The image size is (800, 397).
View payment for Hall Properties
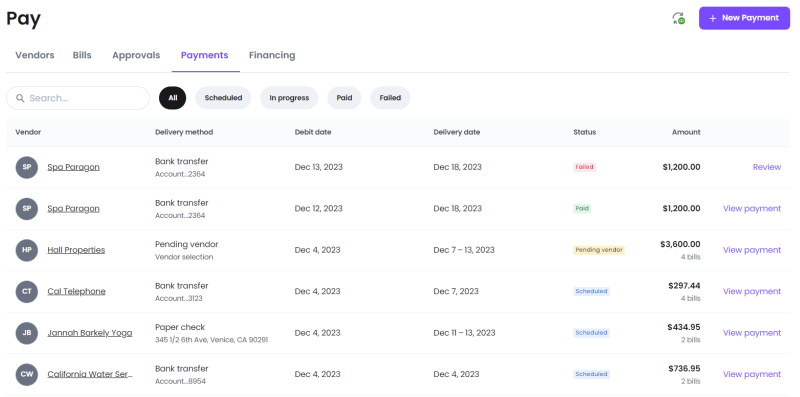pos(752,250)
